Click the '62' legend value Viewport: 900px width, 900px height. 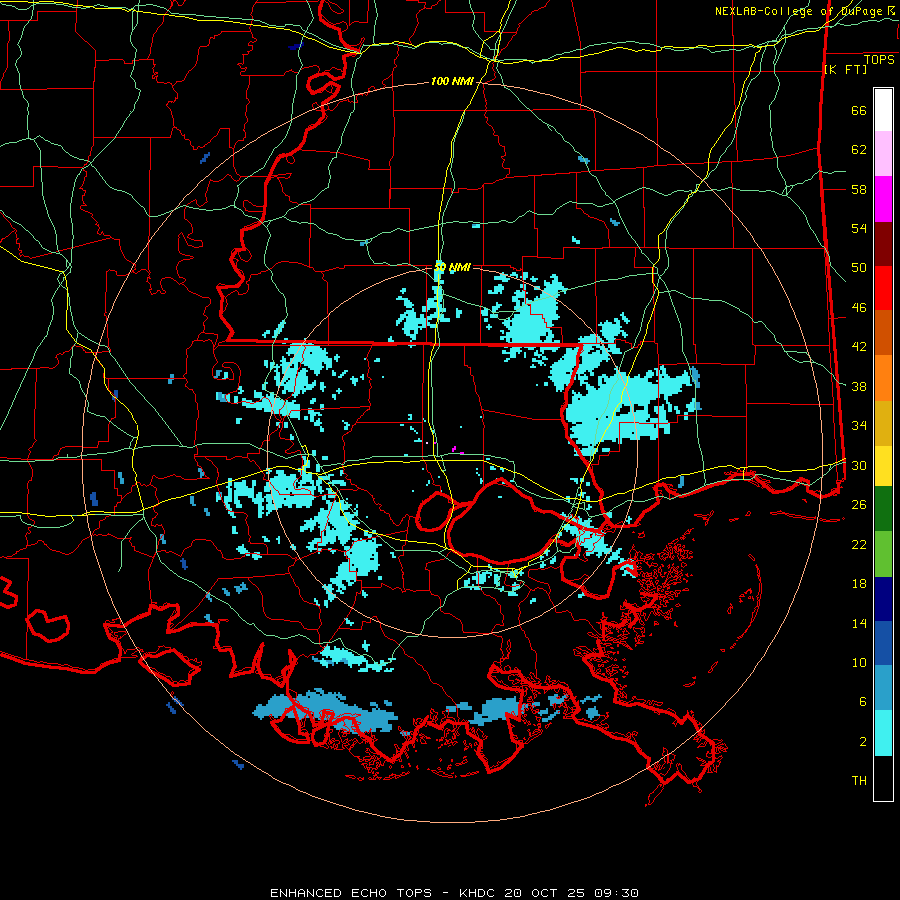tap(859, 150)
